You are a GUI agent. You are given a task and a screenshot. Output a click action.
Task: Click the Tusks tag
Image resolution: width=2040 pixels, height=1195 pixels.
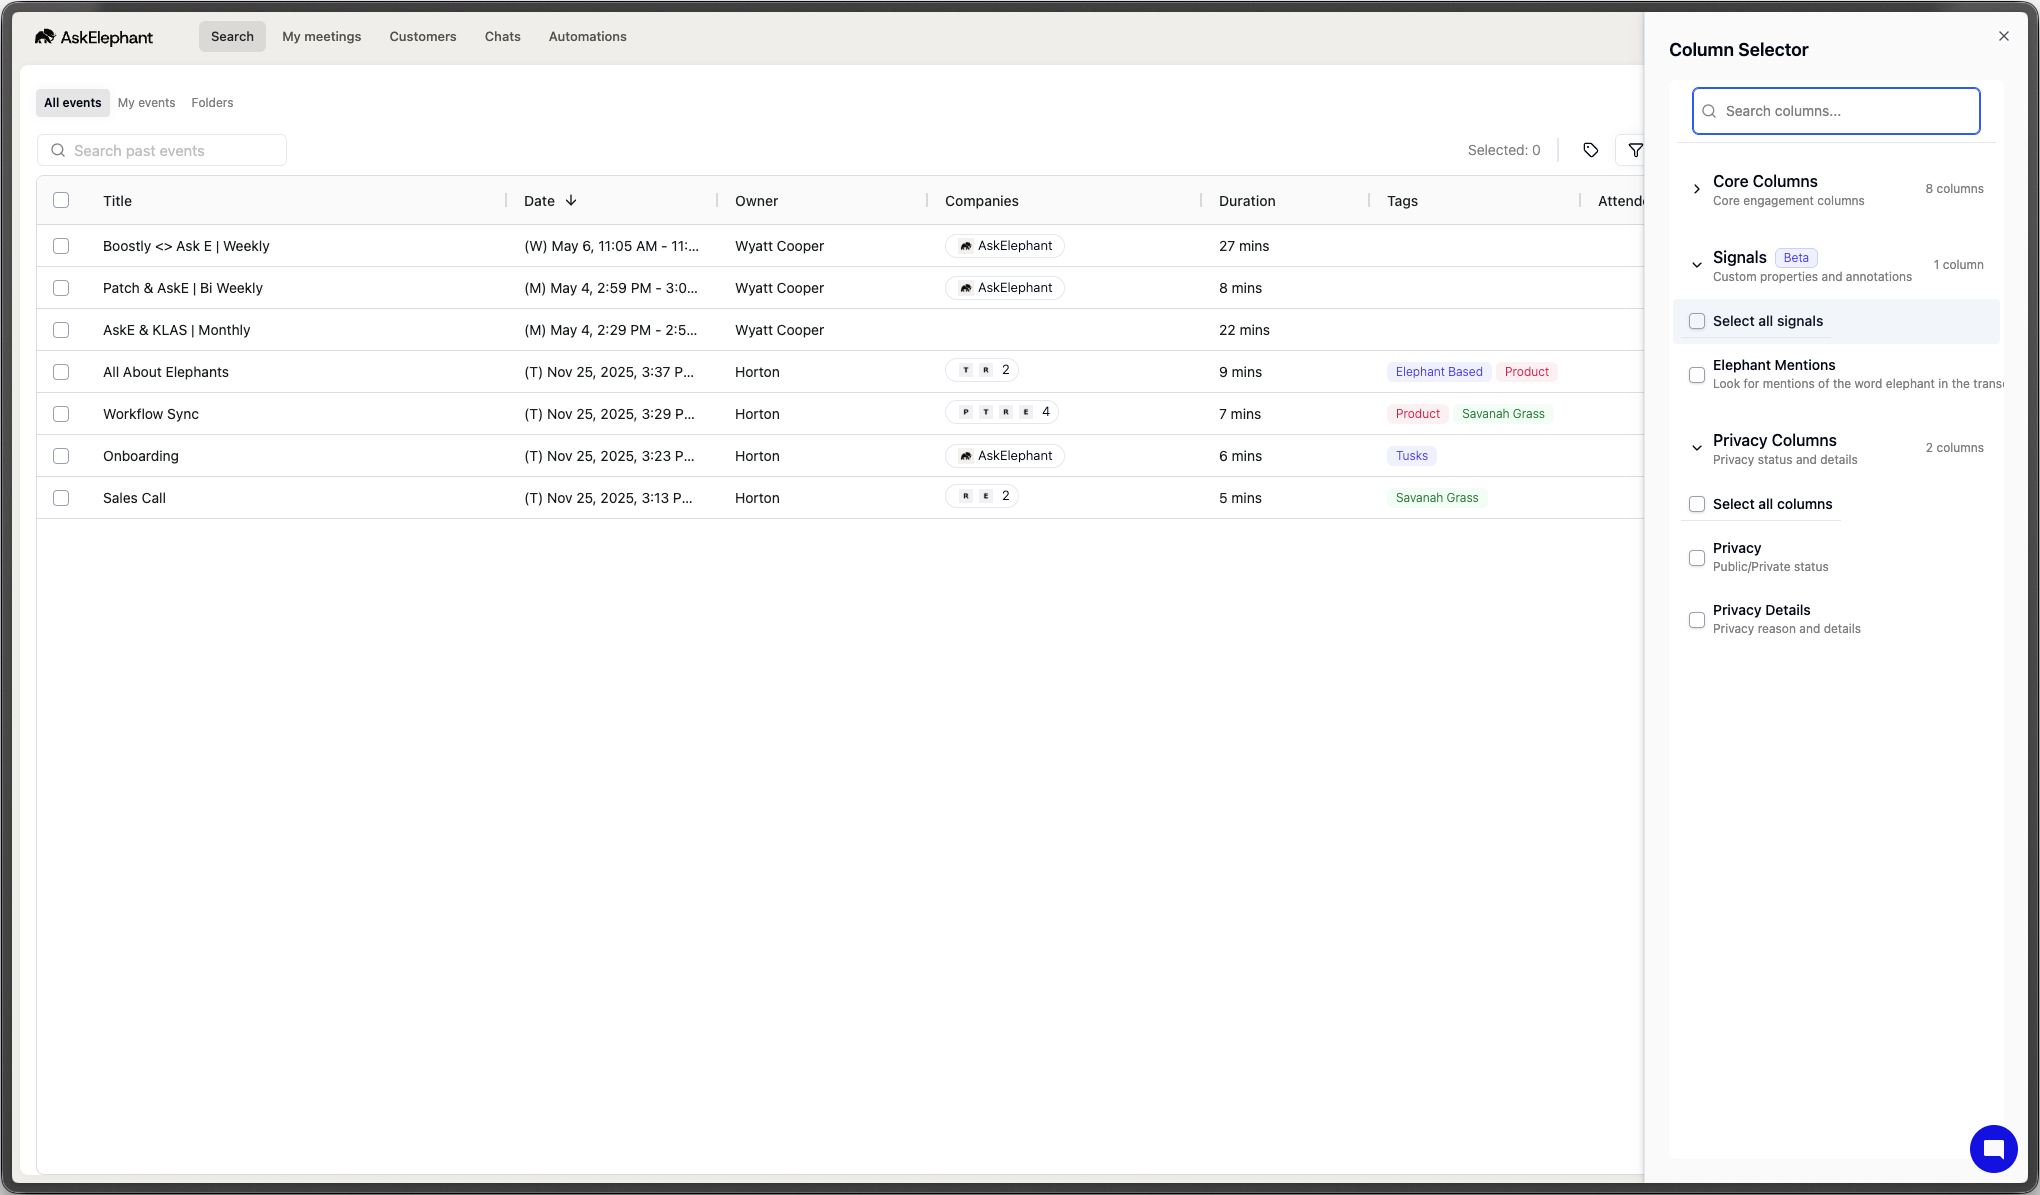(x=1411, y=456)
